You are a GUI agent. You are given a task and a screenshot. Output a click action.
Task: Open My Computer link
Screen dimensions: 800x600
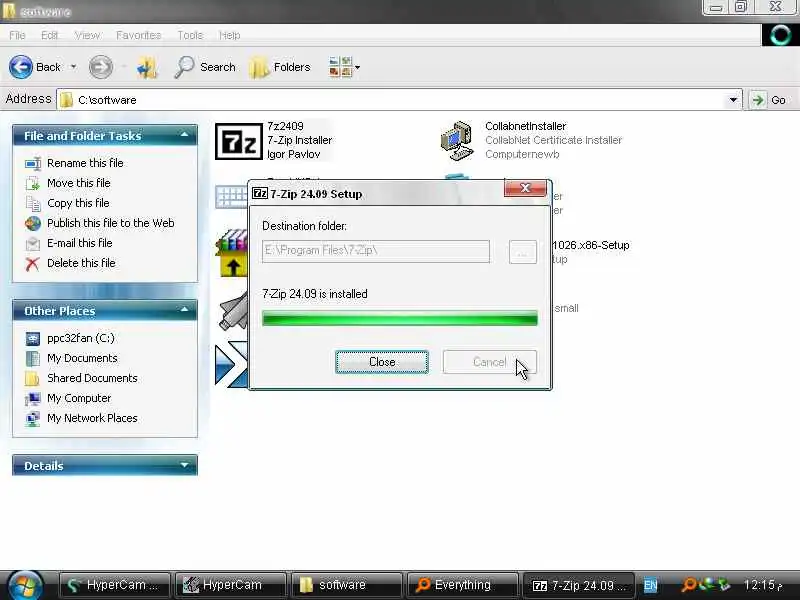tap(79, 397)
